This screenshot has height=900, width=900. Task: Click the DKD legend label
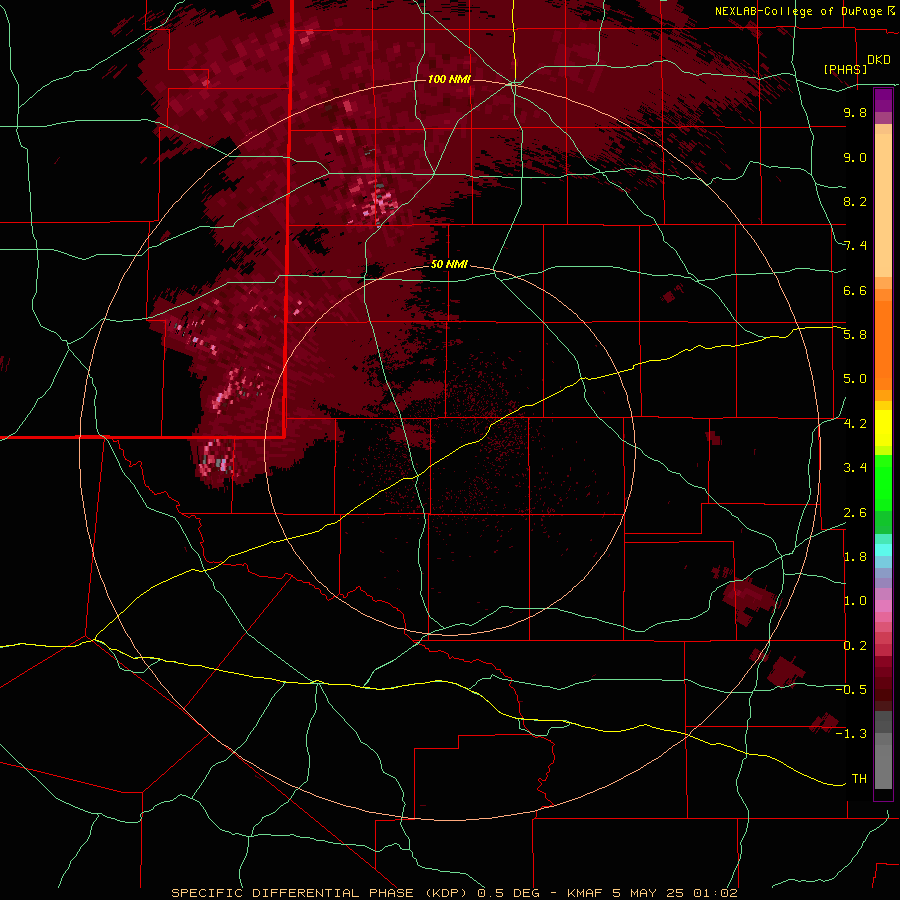pos(879,60)
